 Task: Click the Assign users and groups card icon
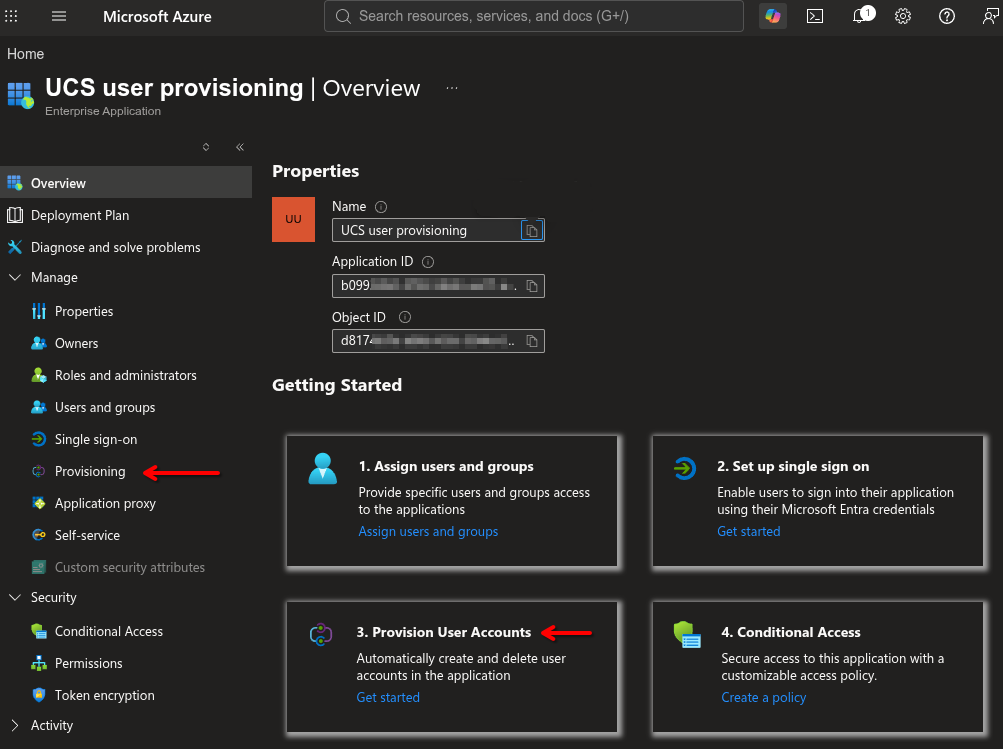point(322,468)
